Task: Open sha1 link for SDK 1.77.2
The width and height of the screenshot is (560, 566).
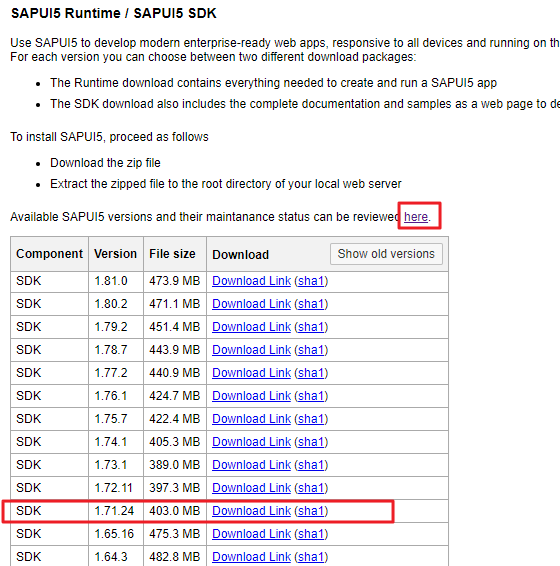Action: [x=311, y=373]
